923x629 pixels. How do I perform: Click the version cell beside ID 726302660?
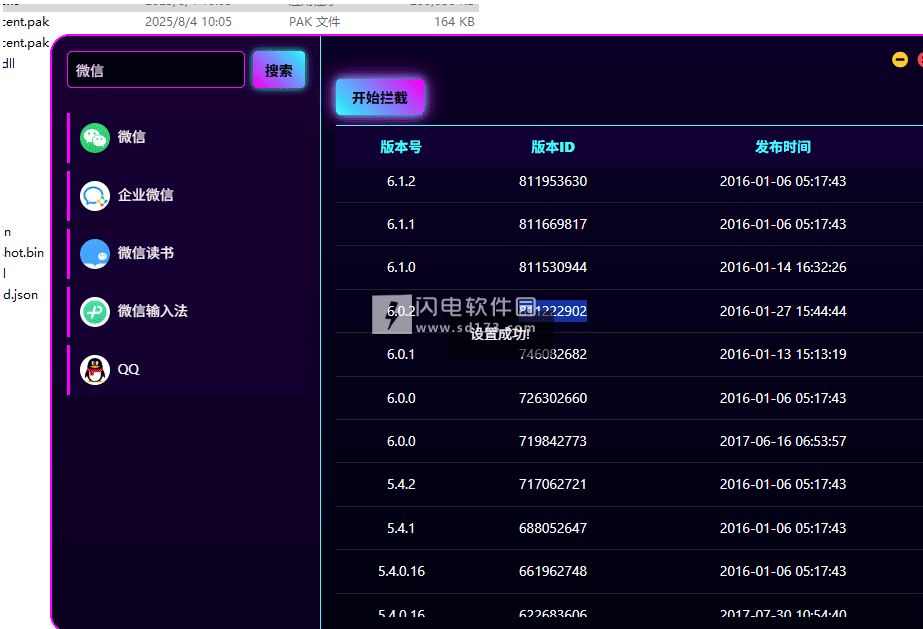tap(401, 398)
